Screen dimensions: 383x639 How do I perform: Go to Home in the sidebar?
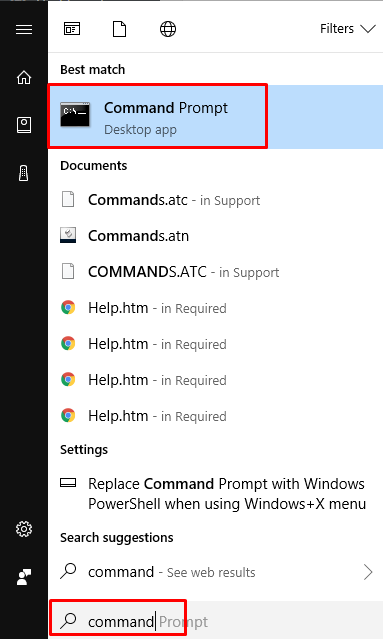(x=24, y=77)
